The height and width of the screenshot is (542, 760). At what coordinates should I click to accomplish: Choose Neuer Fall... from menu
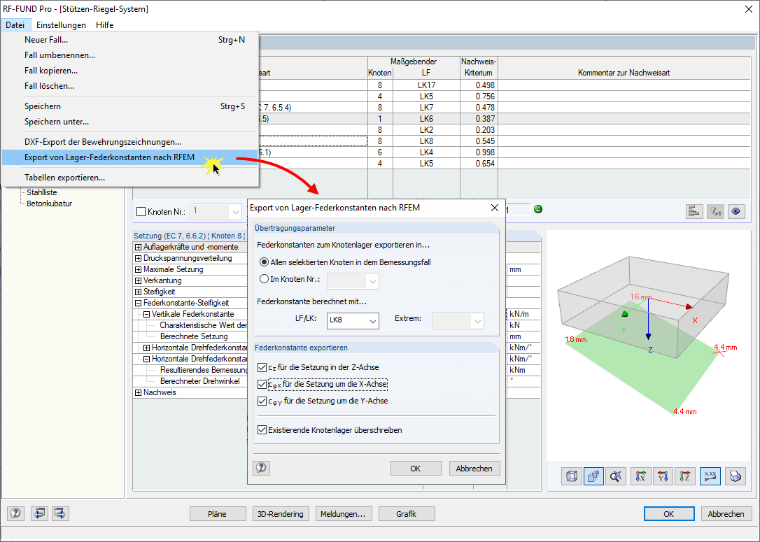click(130, 40)
